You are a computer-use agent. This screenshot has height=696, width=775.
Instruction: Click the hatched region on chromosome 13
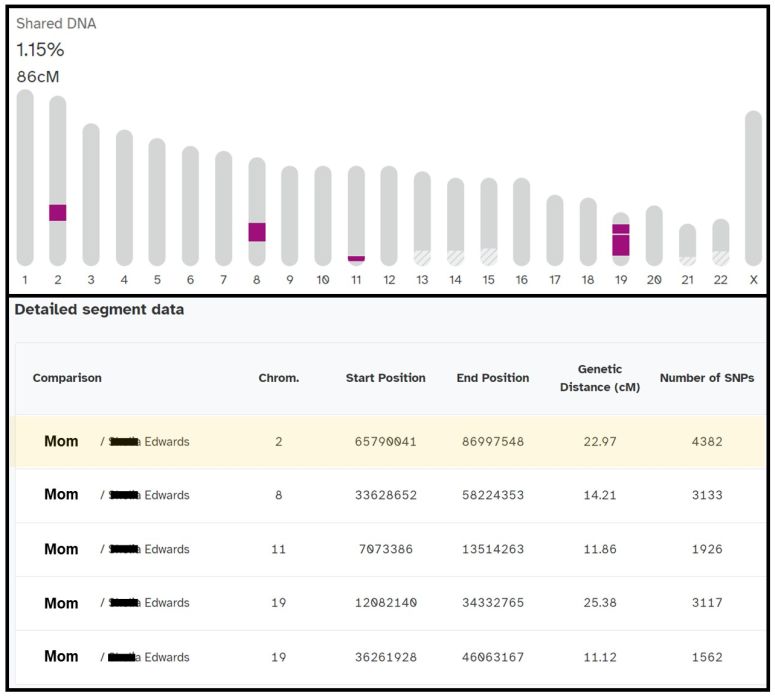click(422, 257)
